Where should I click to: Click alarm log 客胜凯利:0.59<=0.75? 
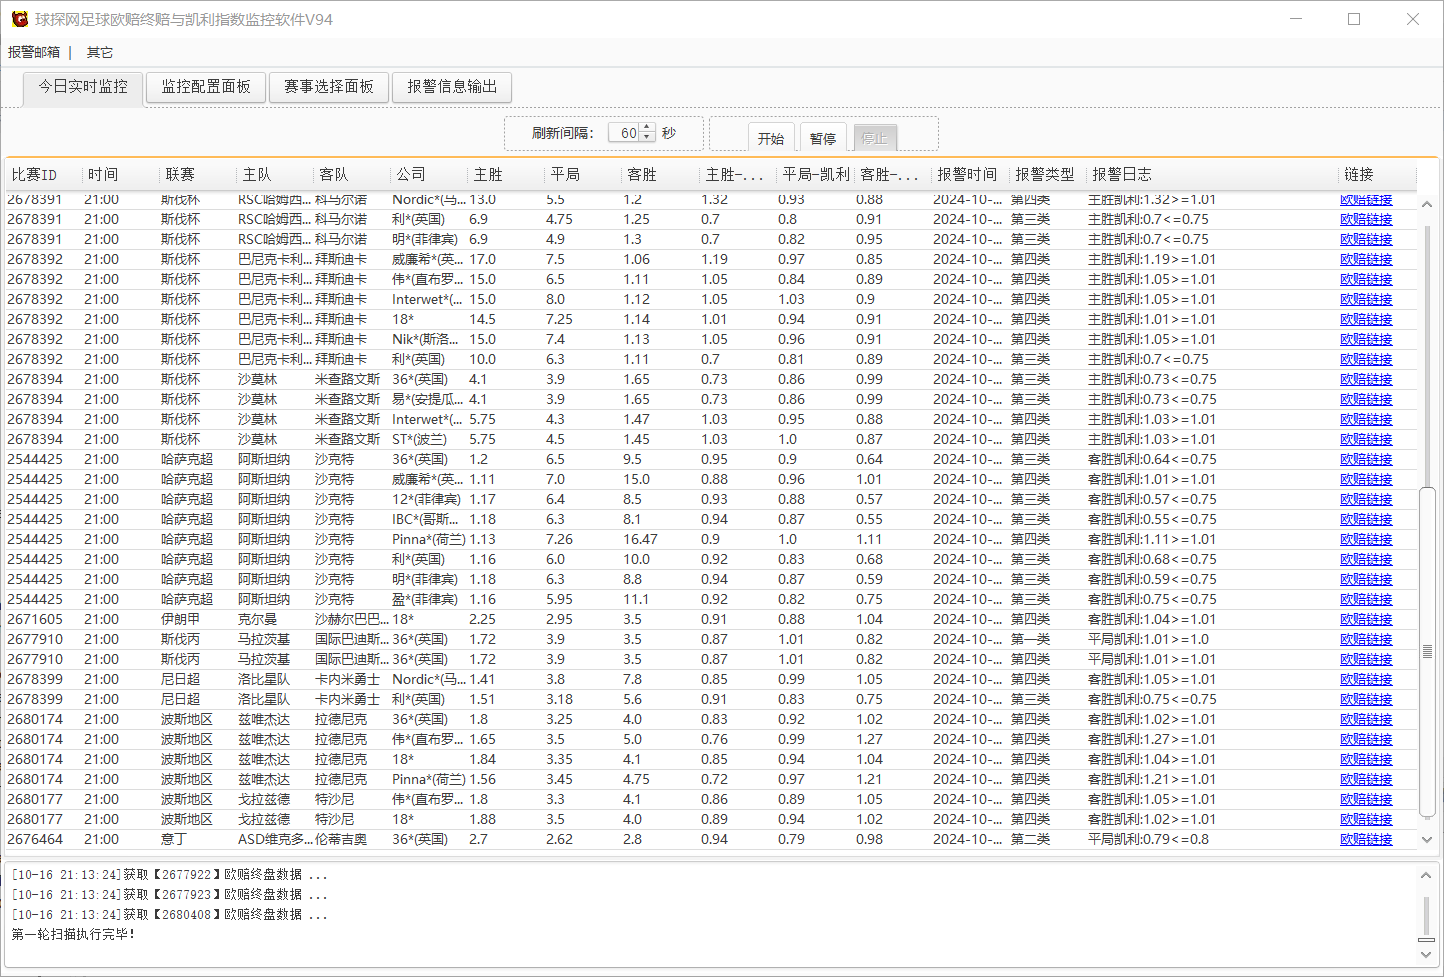point(1152,580)
